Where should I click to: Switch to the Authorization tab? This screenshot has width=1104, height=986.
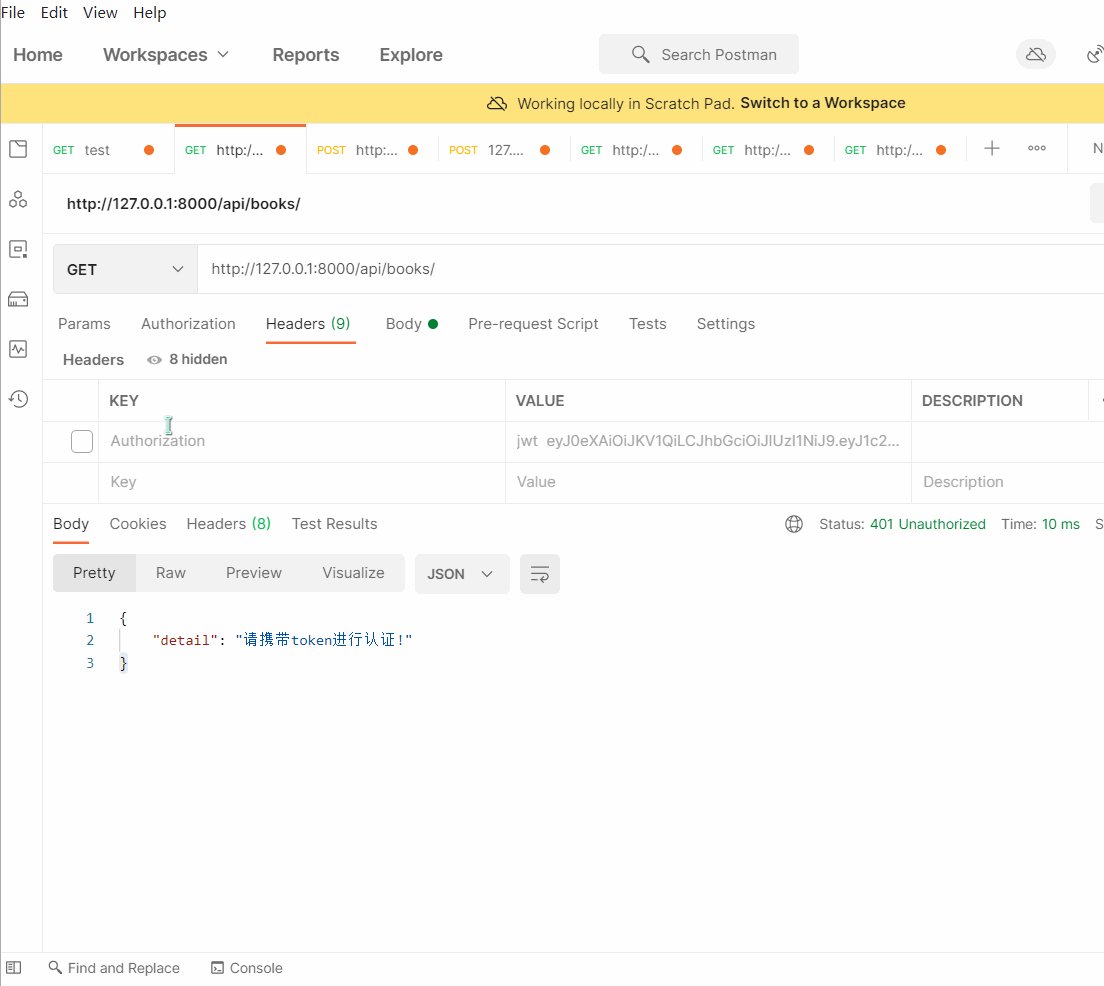(188, 324)
